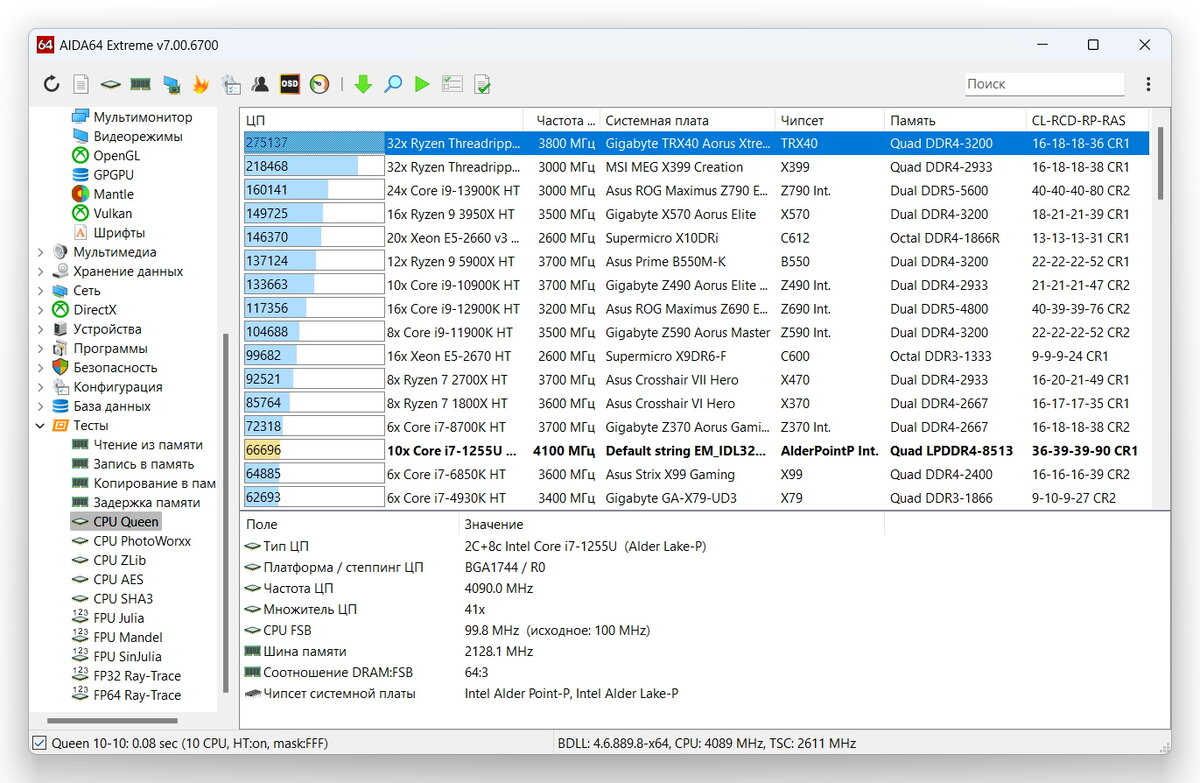This screenshot has height=783, width=1200.
Task: Select OpenGL tree item
Action: coord(117,155)
